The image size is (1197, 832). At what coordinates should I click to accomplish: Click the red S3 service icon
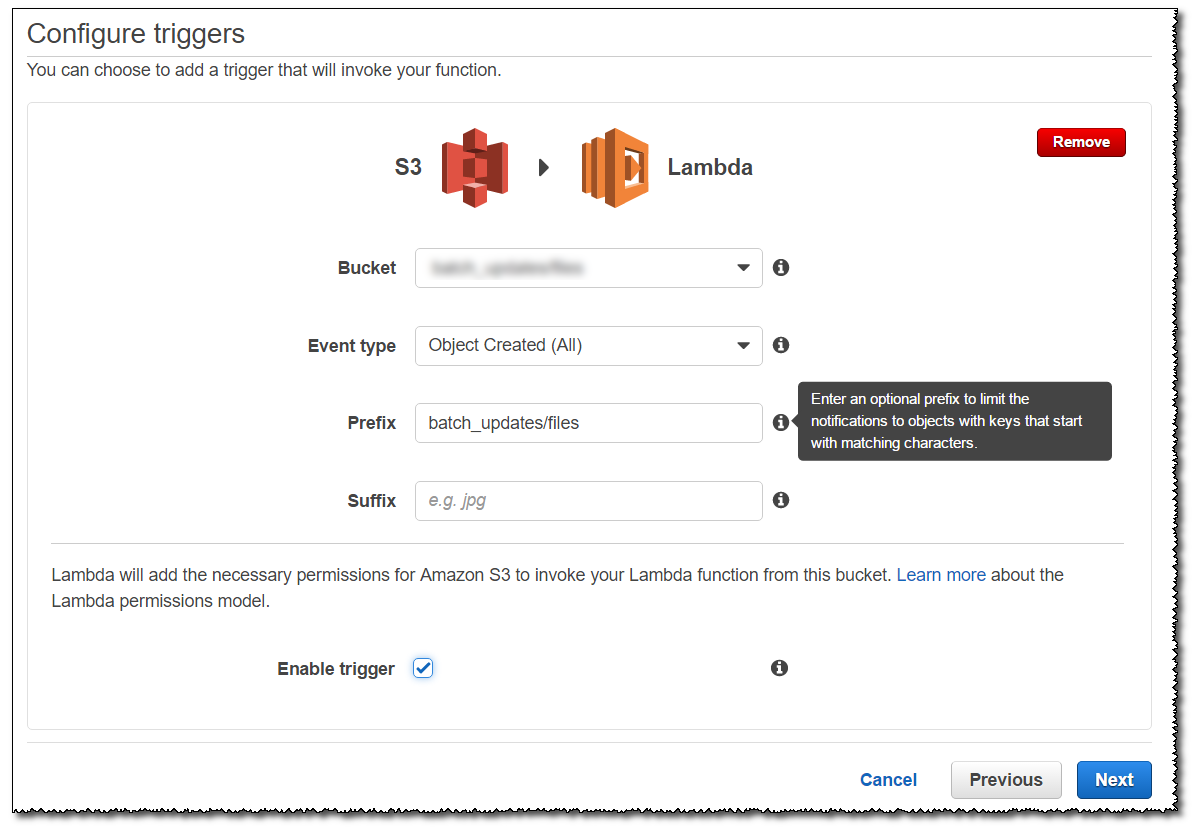click(475, 167)
